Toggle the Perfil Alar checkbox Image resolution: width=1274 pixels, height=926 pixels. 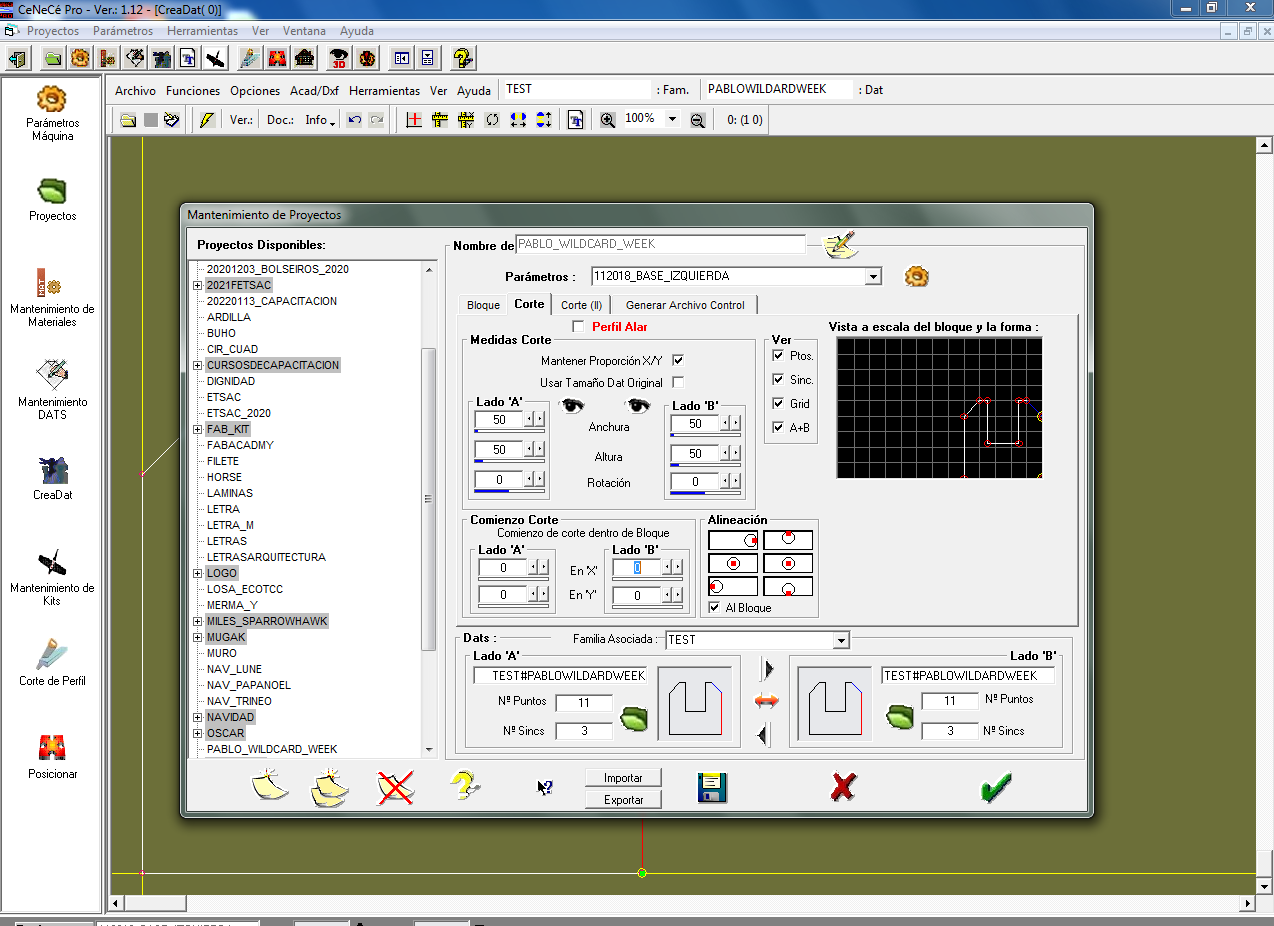[578, 326]
